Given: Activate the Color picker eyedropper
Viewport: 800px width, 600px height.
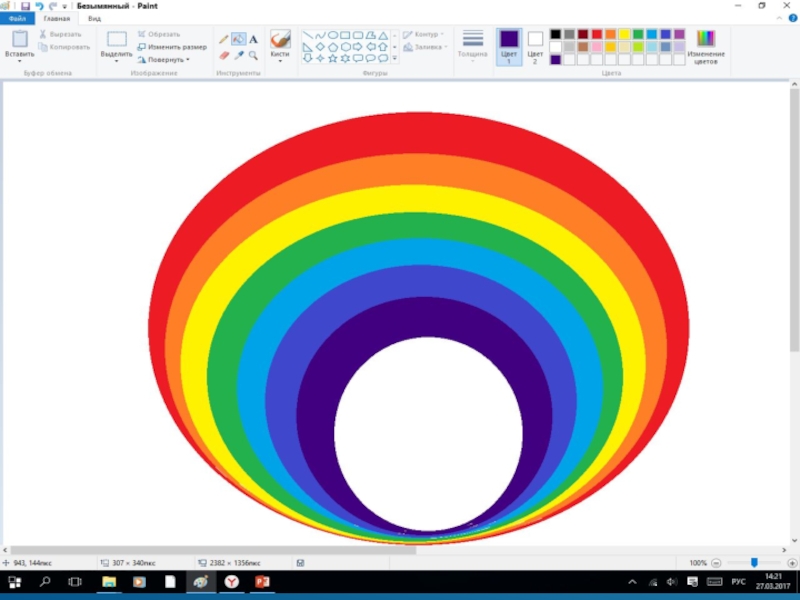Looking at the screenshot, I should pyautogui.click(x=239, y=55).
